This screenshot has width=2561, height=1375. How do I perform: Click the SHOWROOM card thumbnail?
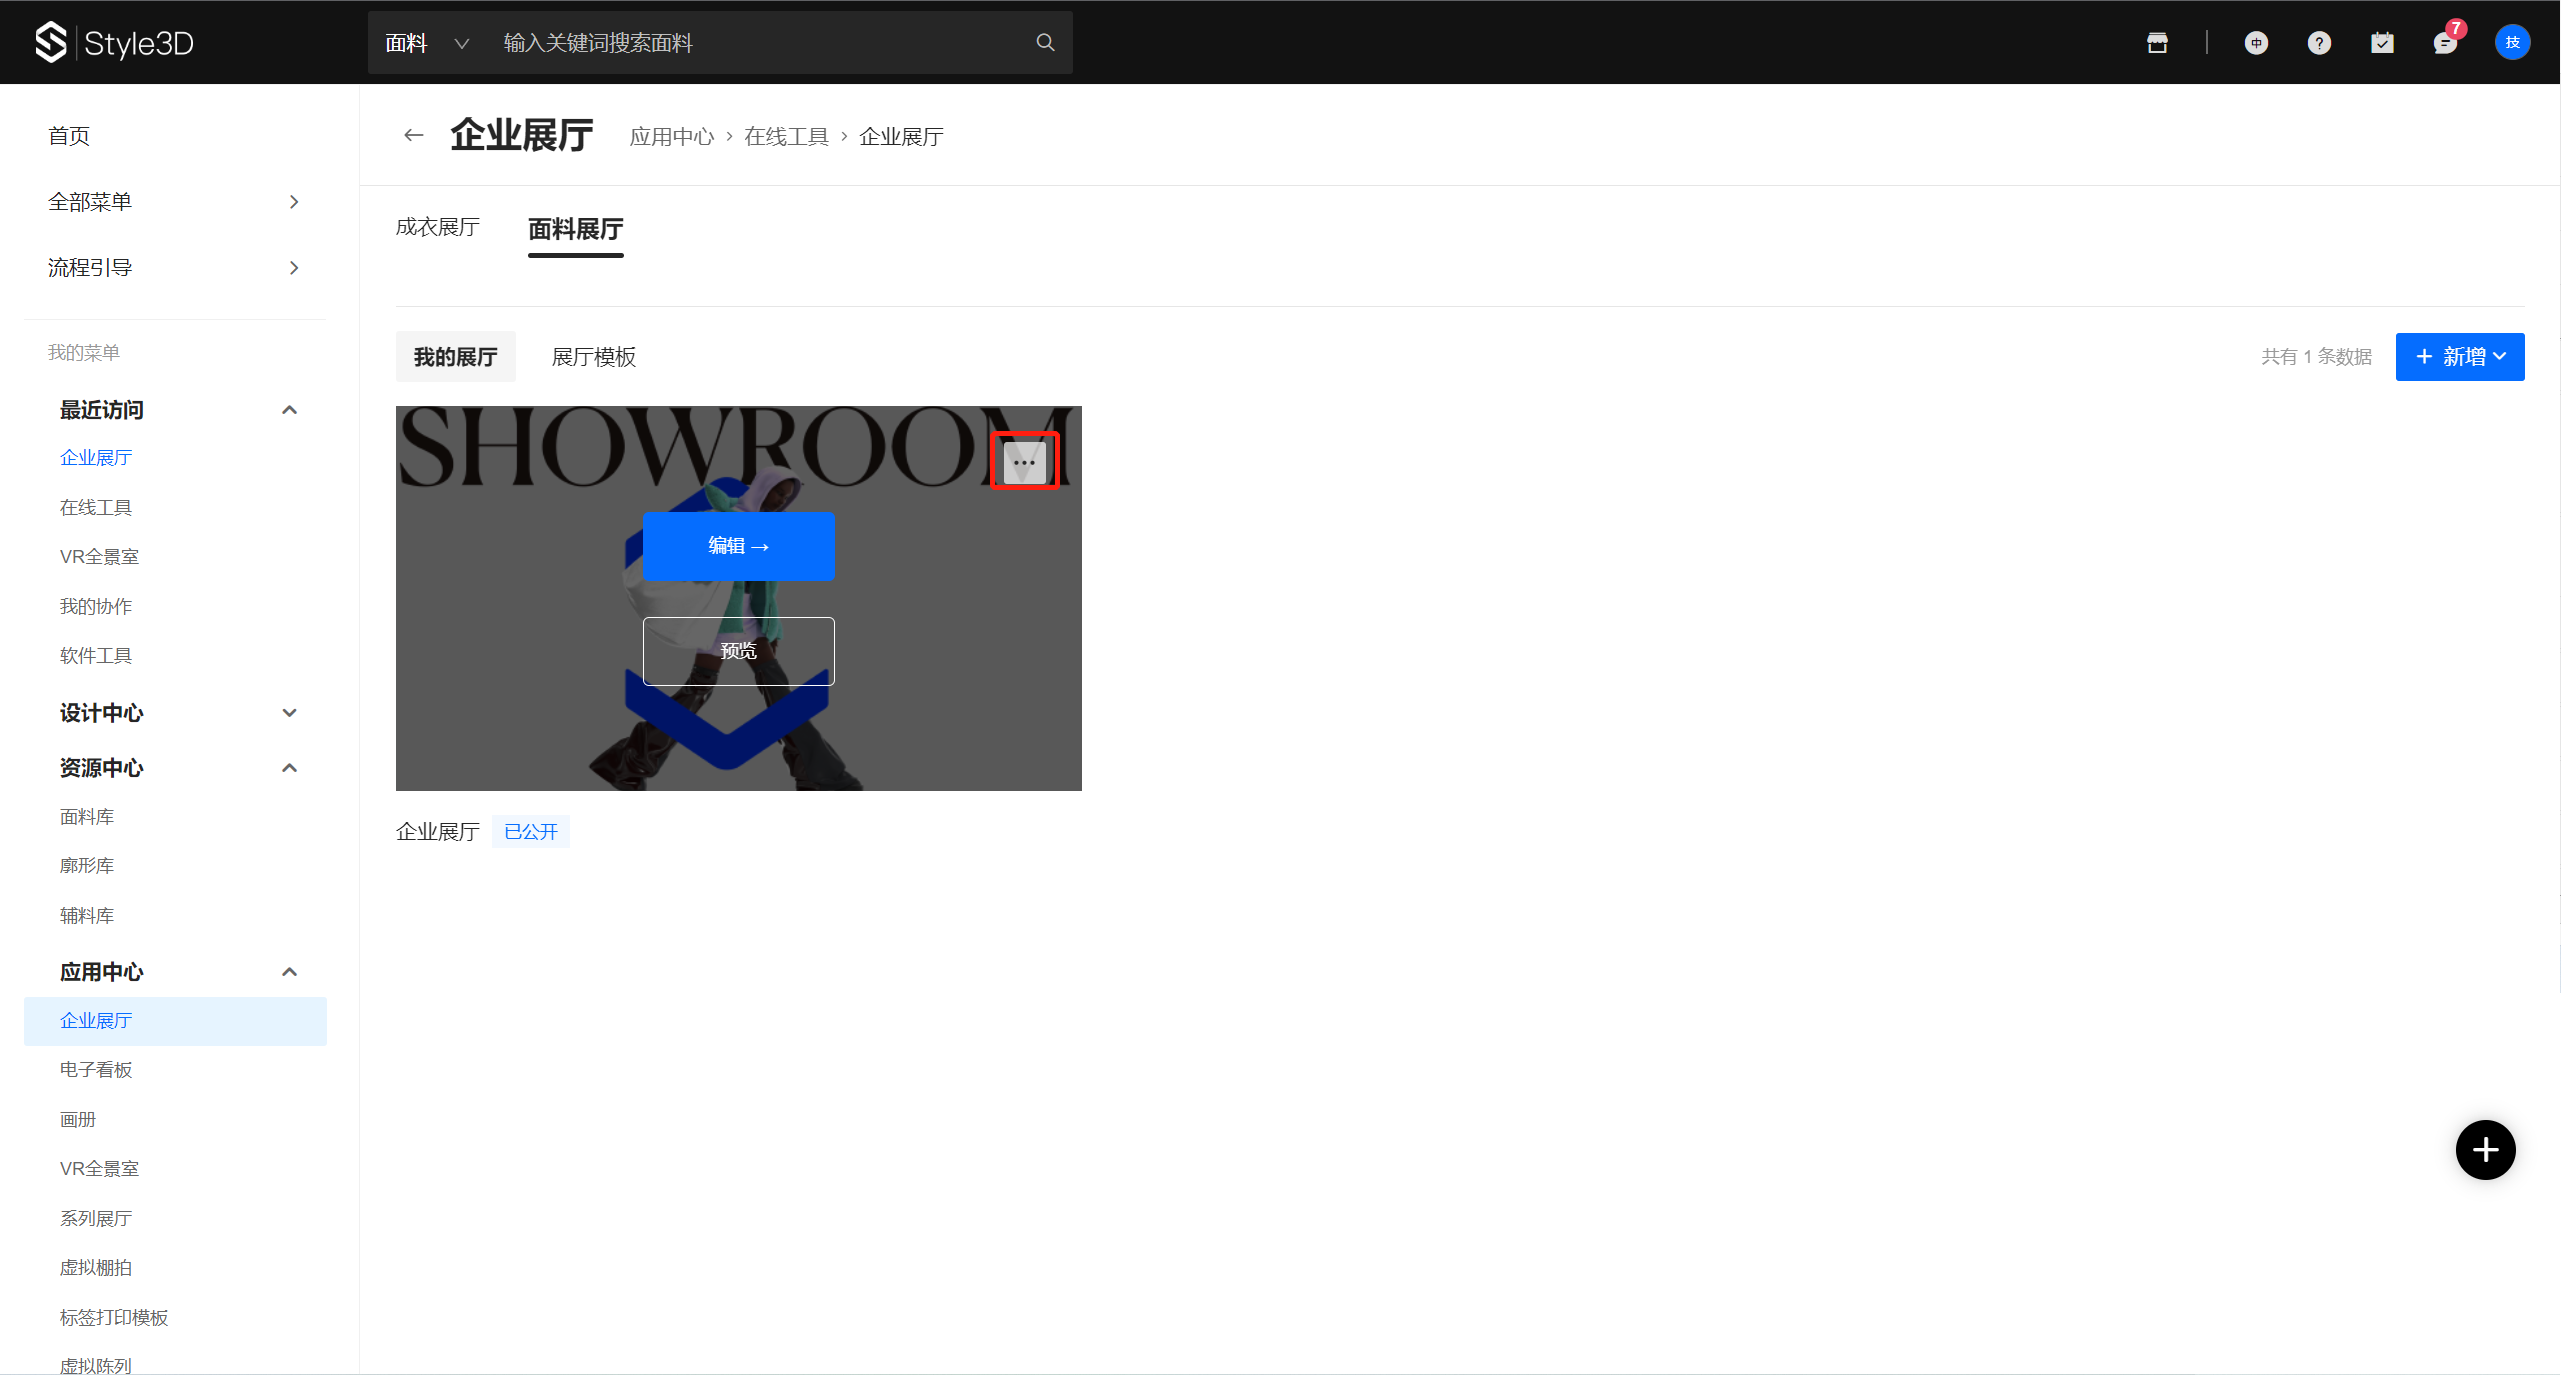(738, 598)
